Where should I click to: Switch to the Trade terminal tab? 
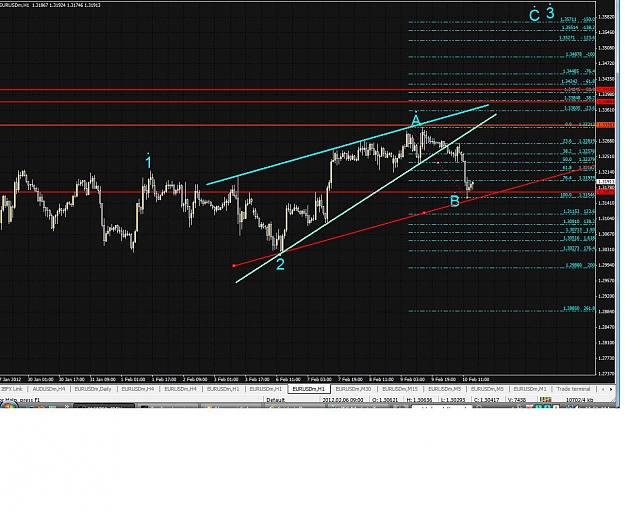pyautogui.click(x=573, y=389)
